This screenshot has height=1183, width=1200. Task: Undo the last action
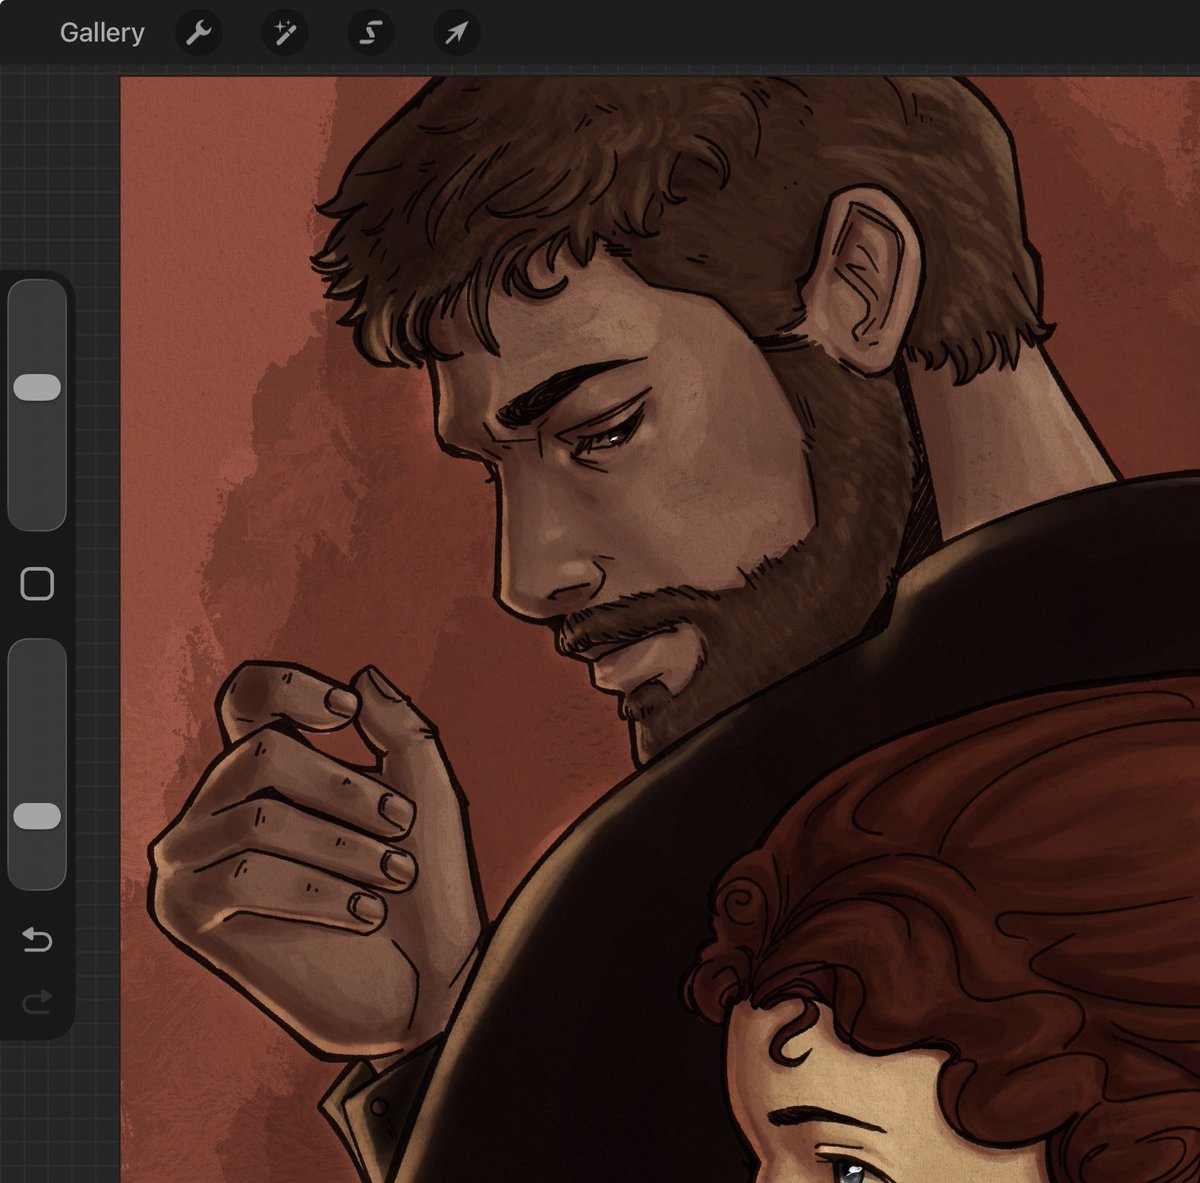[x=37, y=939]
